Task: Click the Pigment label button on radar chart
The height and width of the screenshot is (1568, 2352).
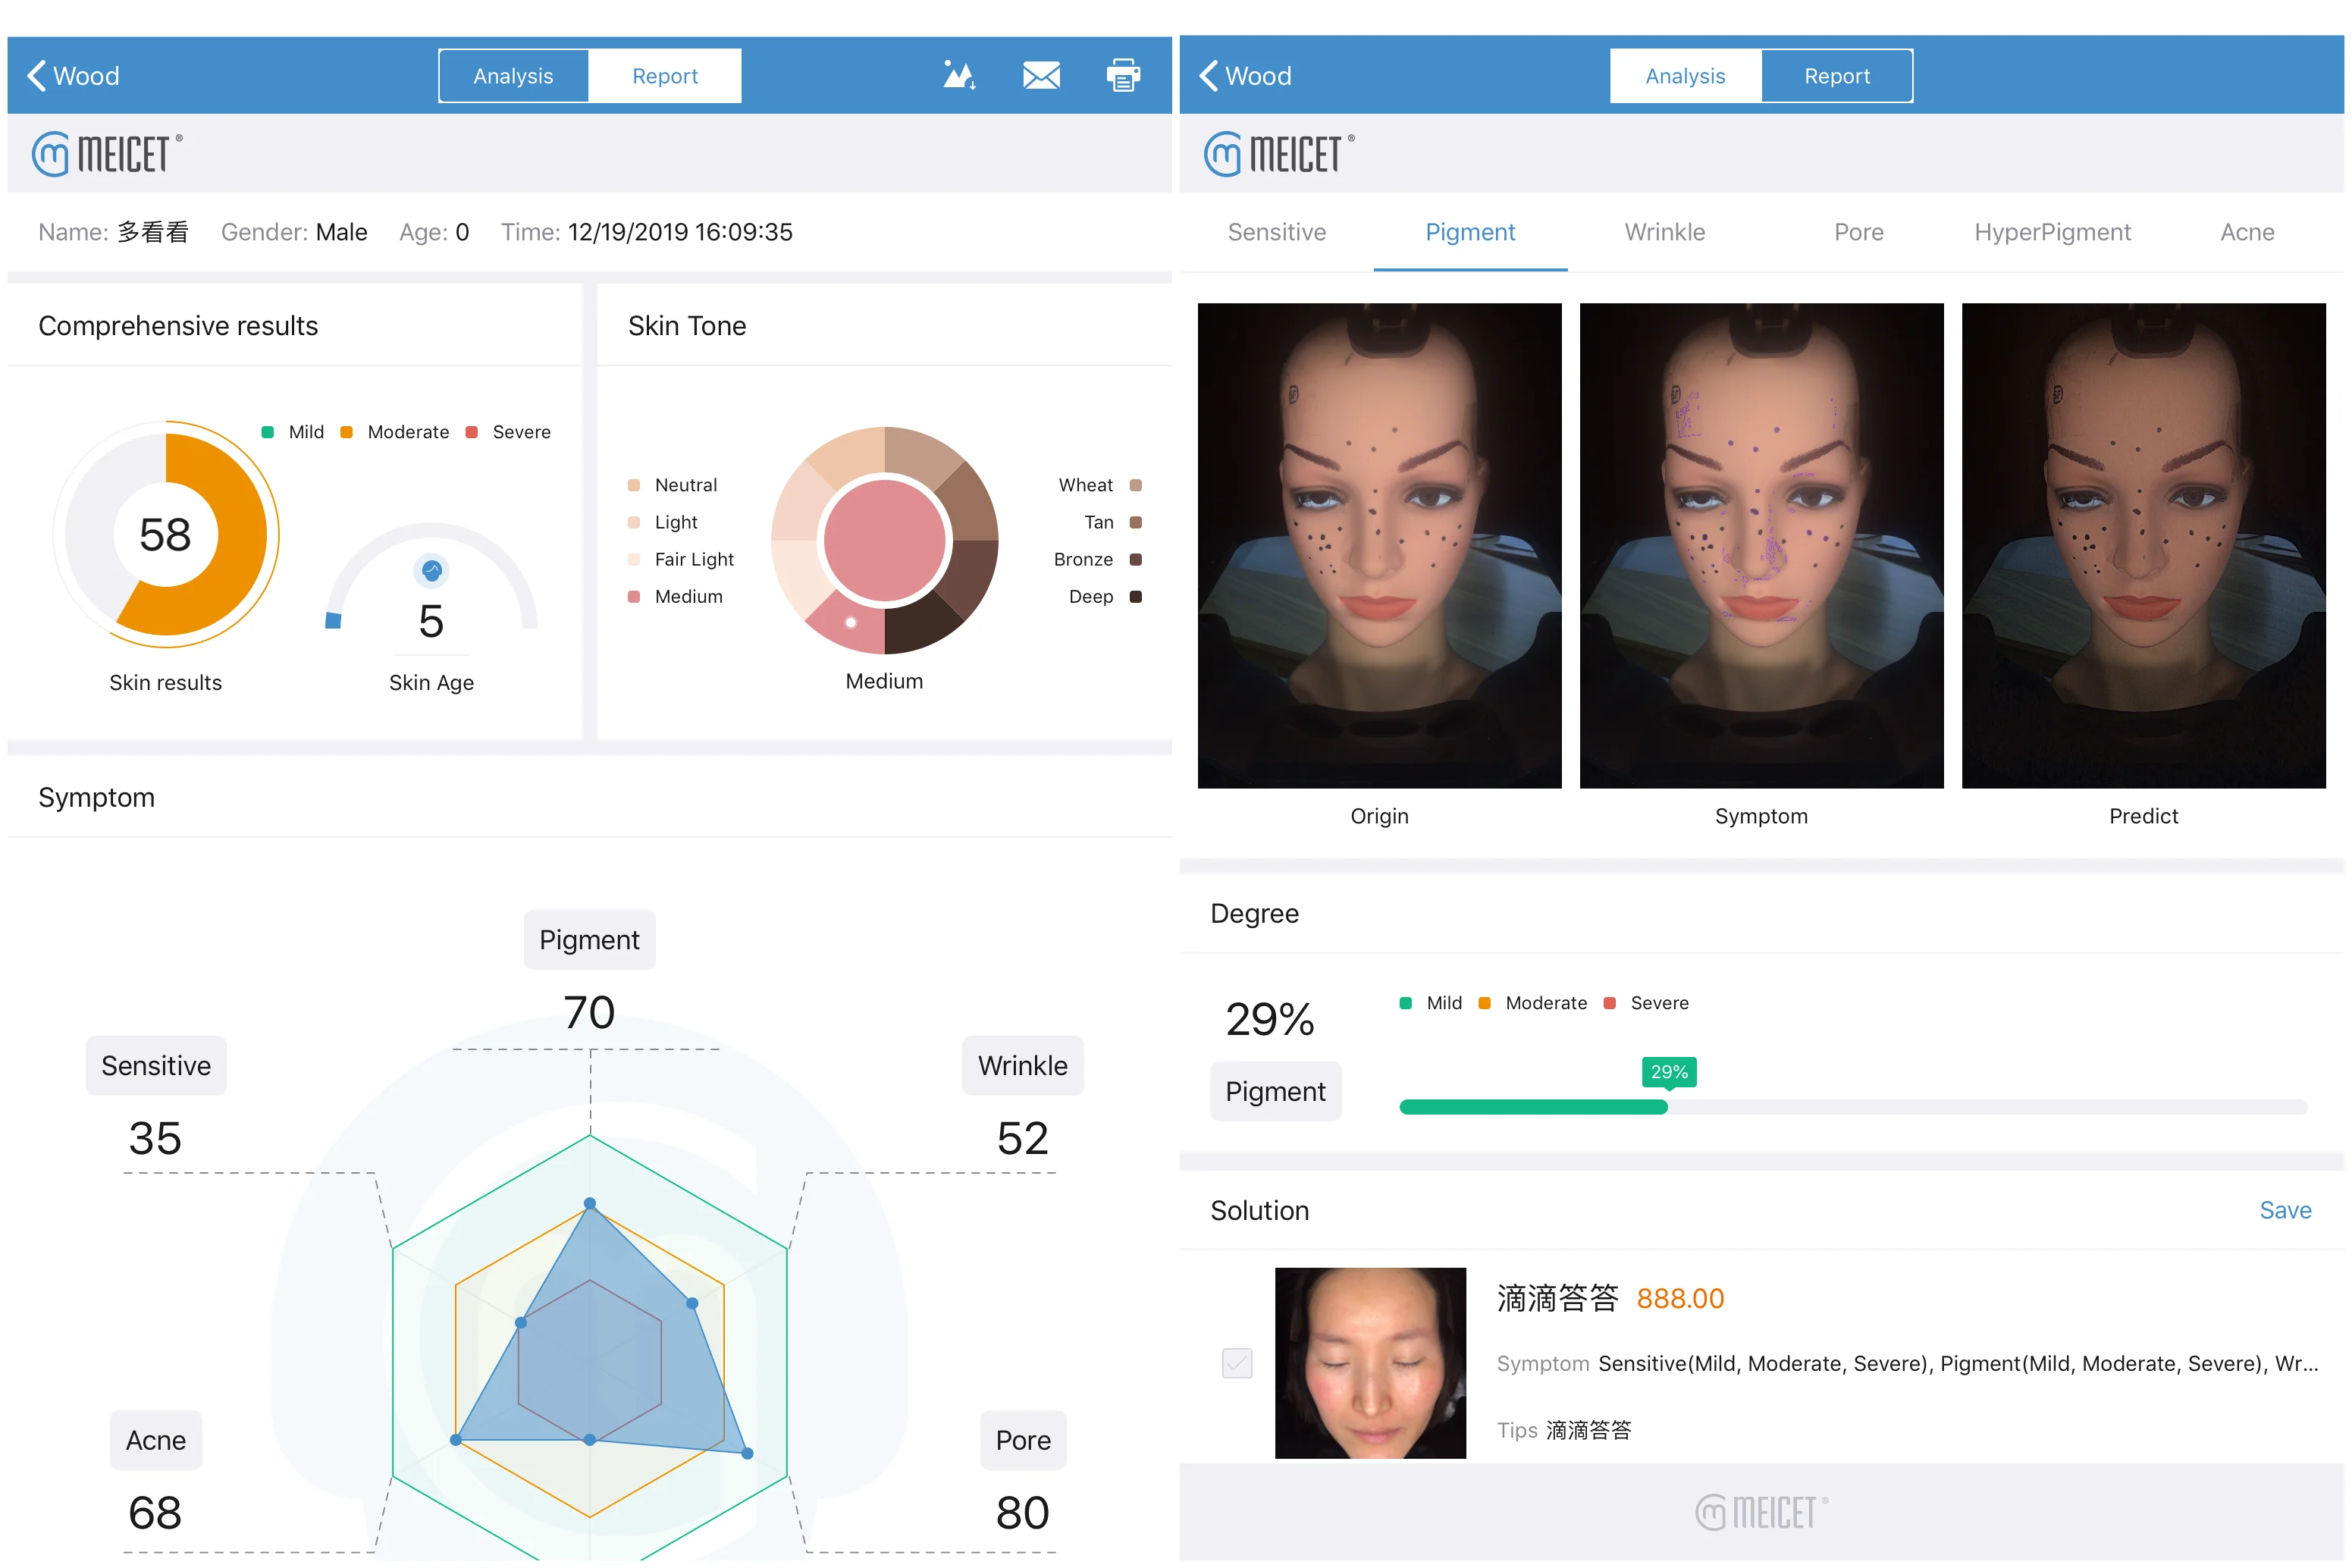Action: pyautogui.click(x=589, y=940)
